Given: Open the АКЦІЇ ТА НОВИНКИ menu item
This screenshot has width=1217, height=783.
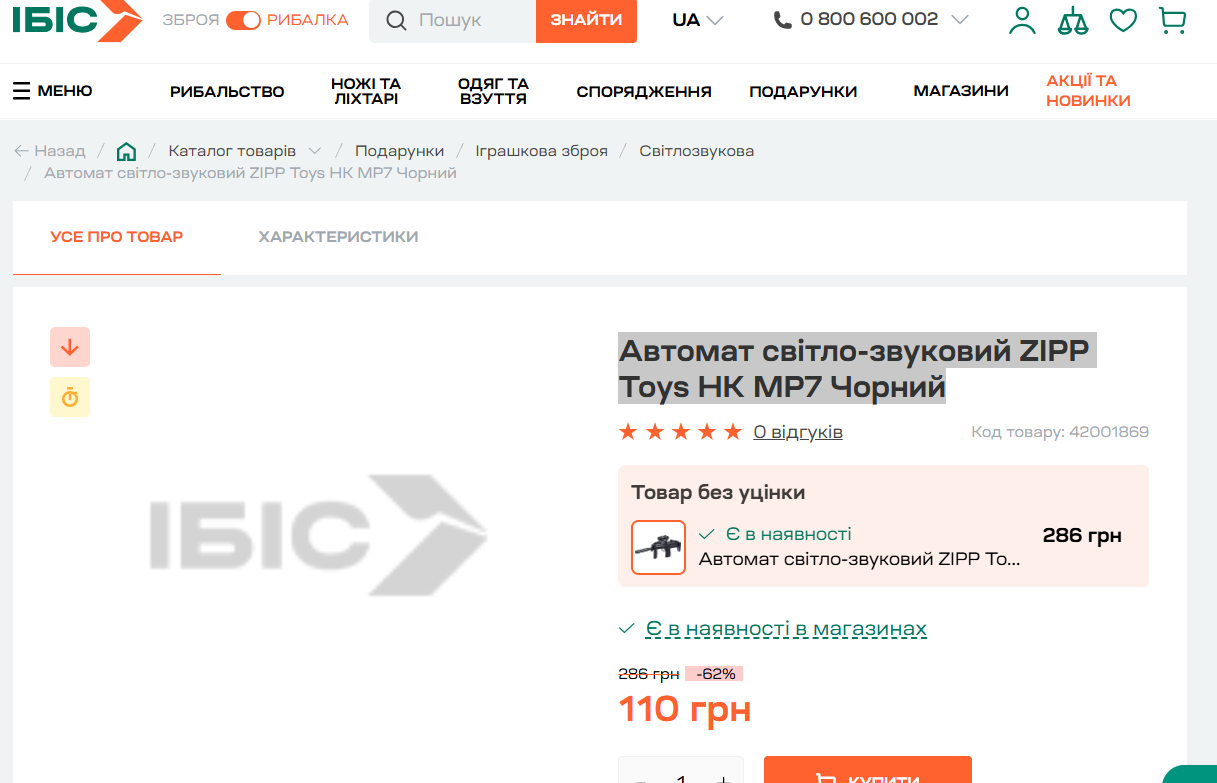Looking at the screenshot, I should pos(1088,91).
